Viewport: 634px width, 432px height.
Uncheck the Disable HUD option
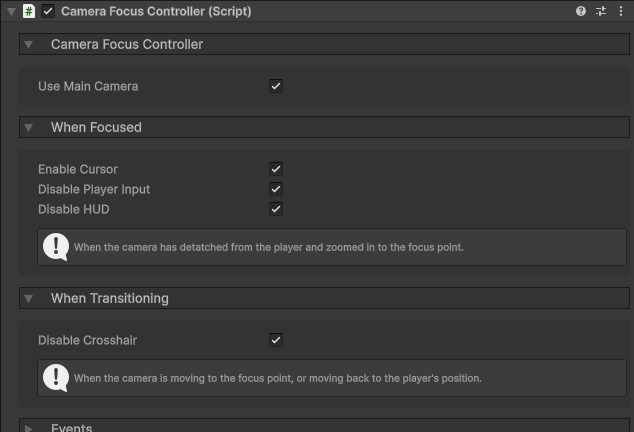point(276,209)
